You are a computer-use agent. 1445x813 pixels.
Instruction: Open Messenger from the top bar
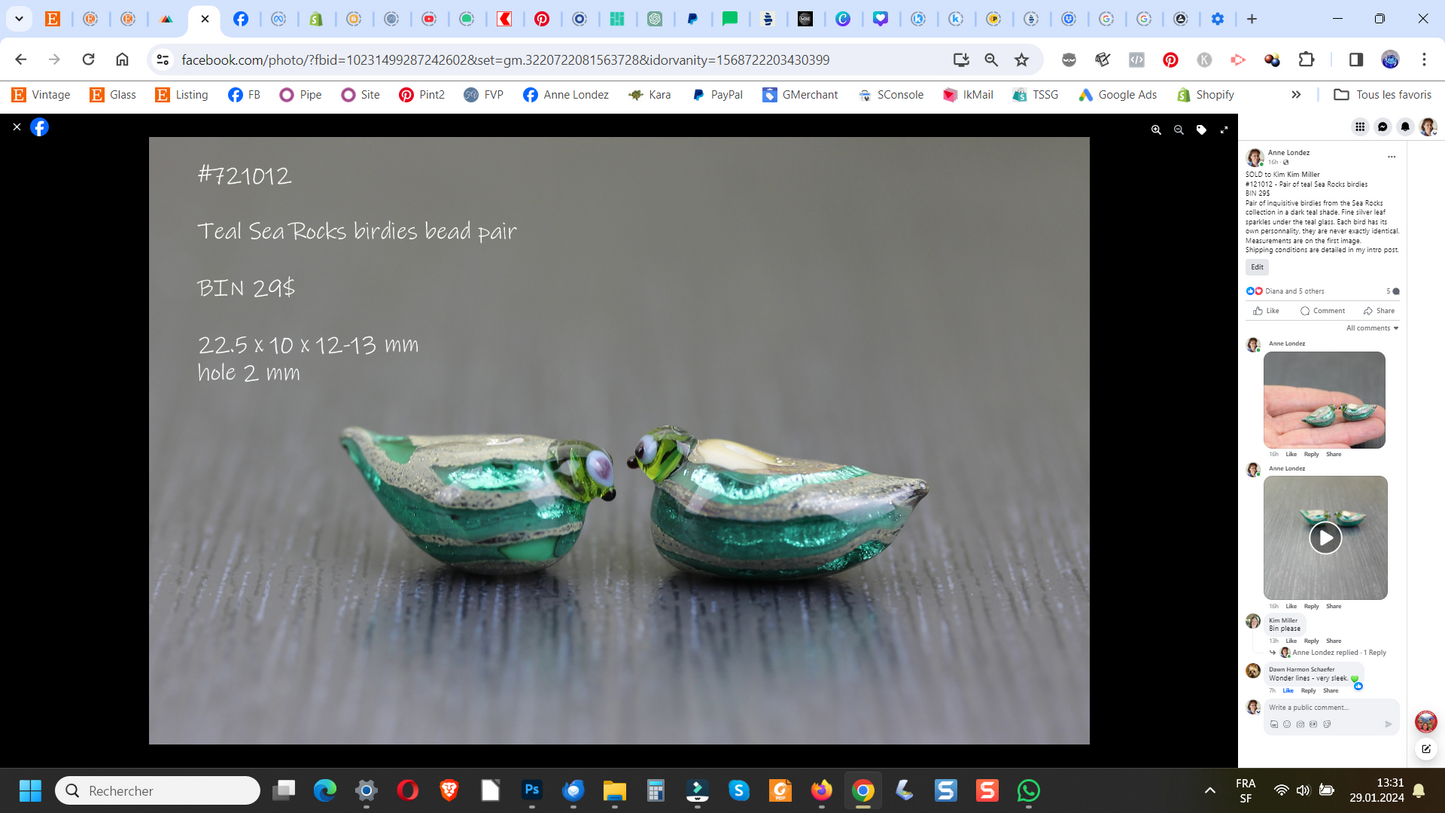[1381, 126]
